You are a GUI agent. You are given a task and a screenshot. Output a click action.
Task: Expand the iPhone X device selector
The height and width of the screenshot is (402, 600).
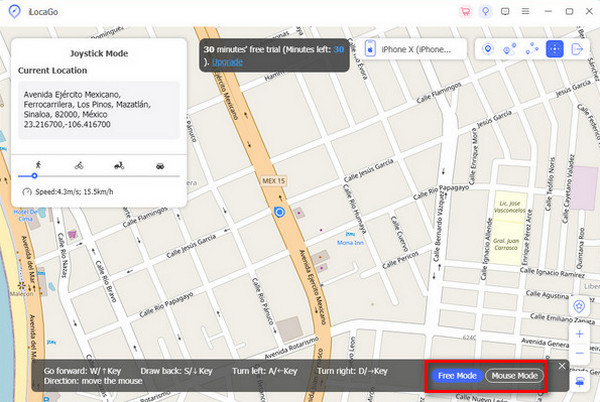pos(411,49)
